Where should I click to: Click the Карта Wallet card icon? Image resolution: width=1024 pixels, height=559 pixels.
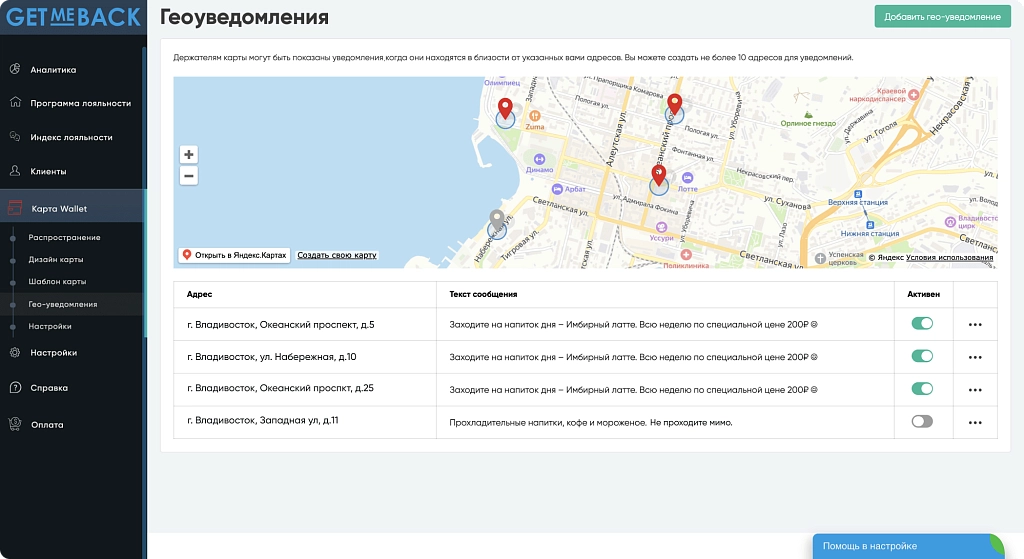(15, 208)
